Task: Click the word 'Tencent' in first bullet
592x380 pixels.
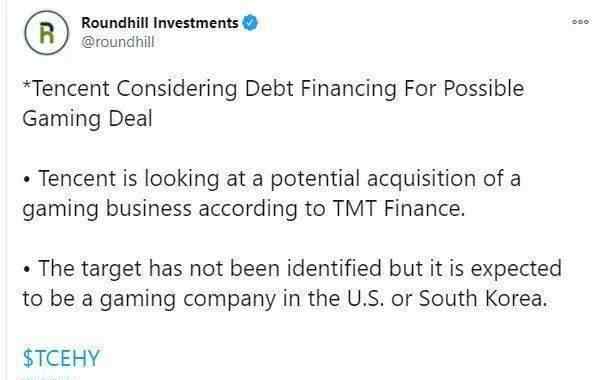Action: (x=77, y=178)
